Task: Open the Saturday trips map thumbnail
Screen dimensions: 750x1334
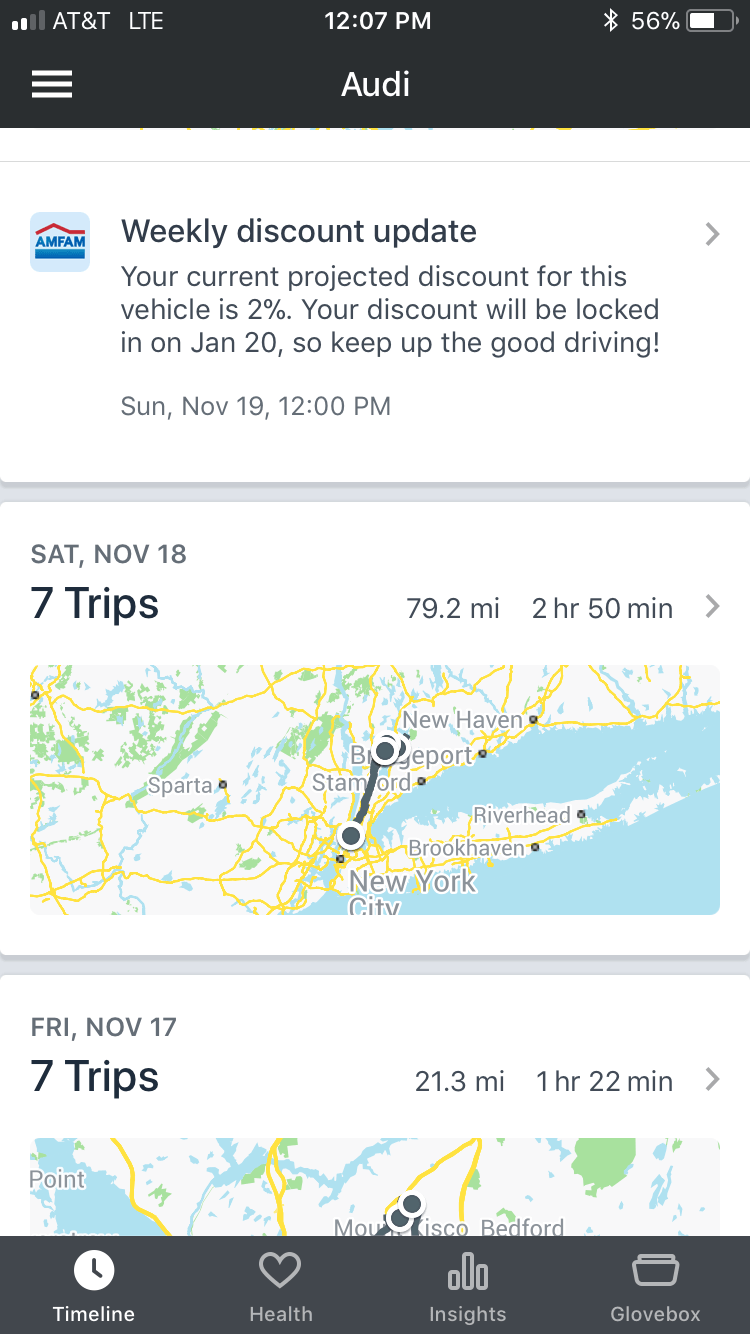Action: point(375,790)
